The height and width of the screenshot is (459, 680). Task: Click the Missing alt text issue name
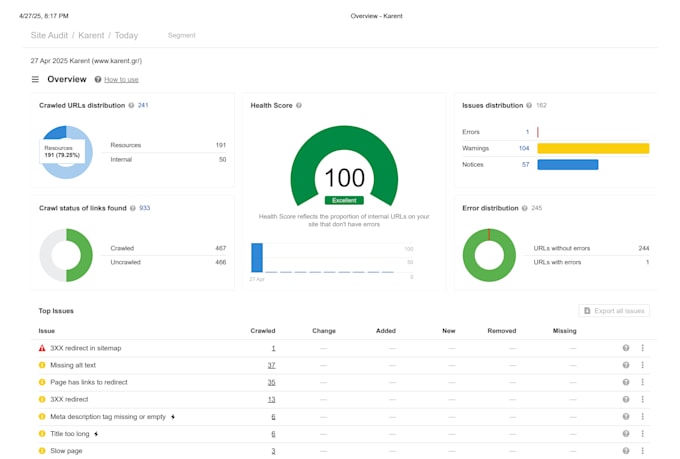(x=73, y=365)
